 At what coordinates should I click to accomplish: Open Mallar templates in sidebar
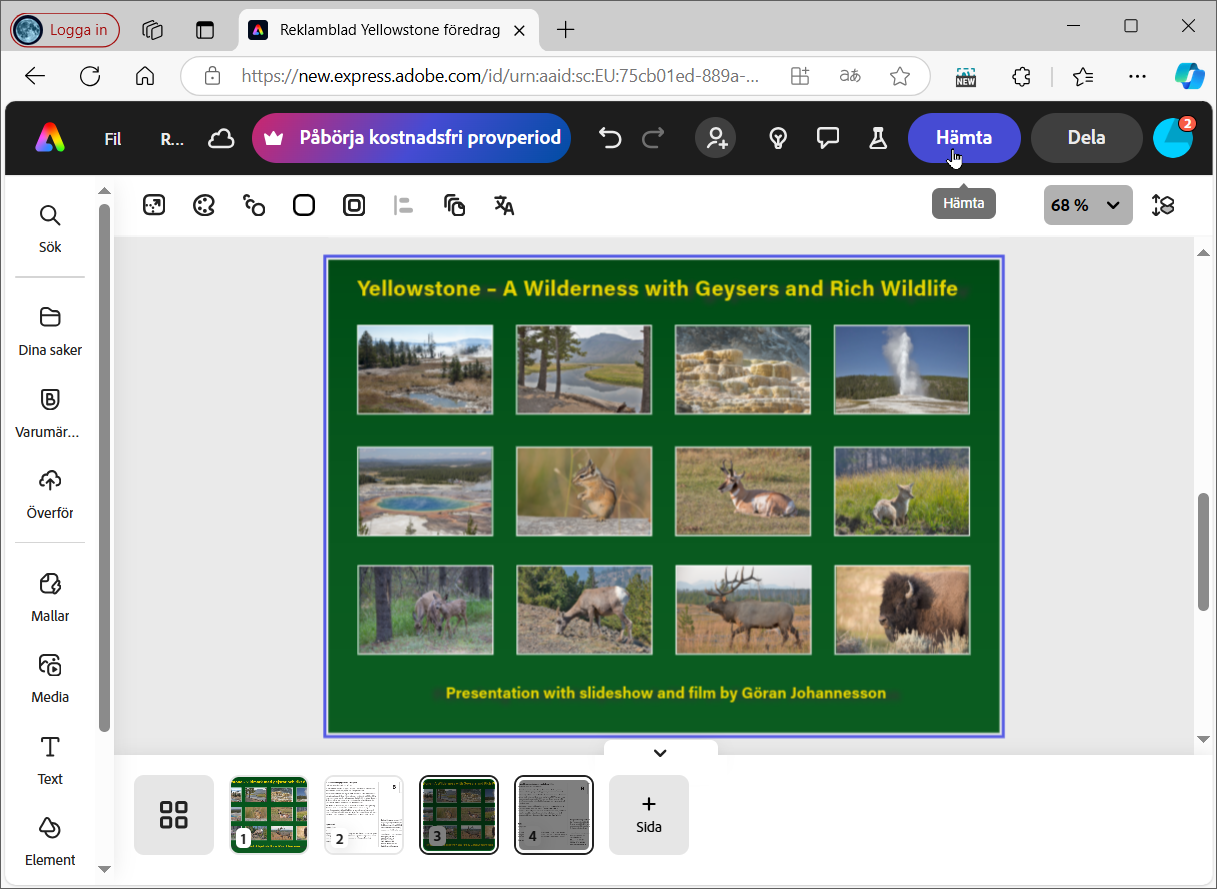coord(50,597)
